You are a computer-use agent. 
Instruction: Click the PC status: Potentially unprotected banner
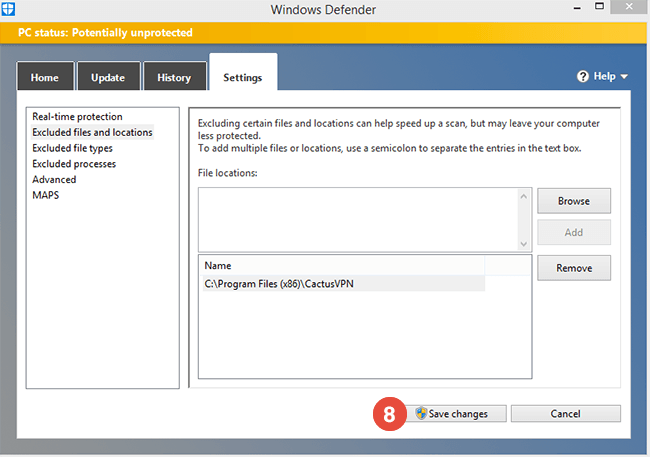pyautogui.click(x=323, y=33)
